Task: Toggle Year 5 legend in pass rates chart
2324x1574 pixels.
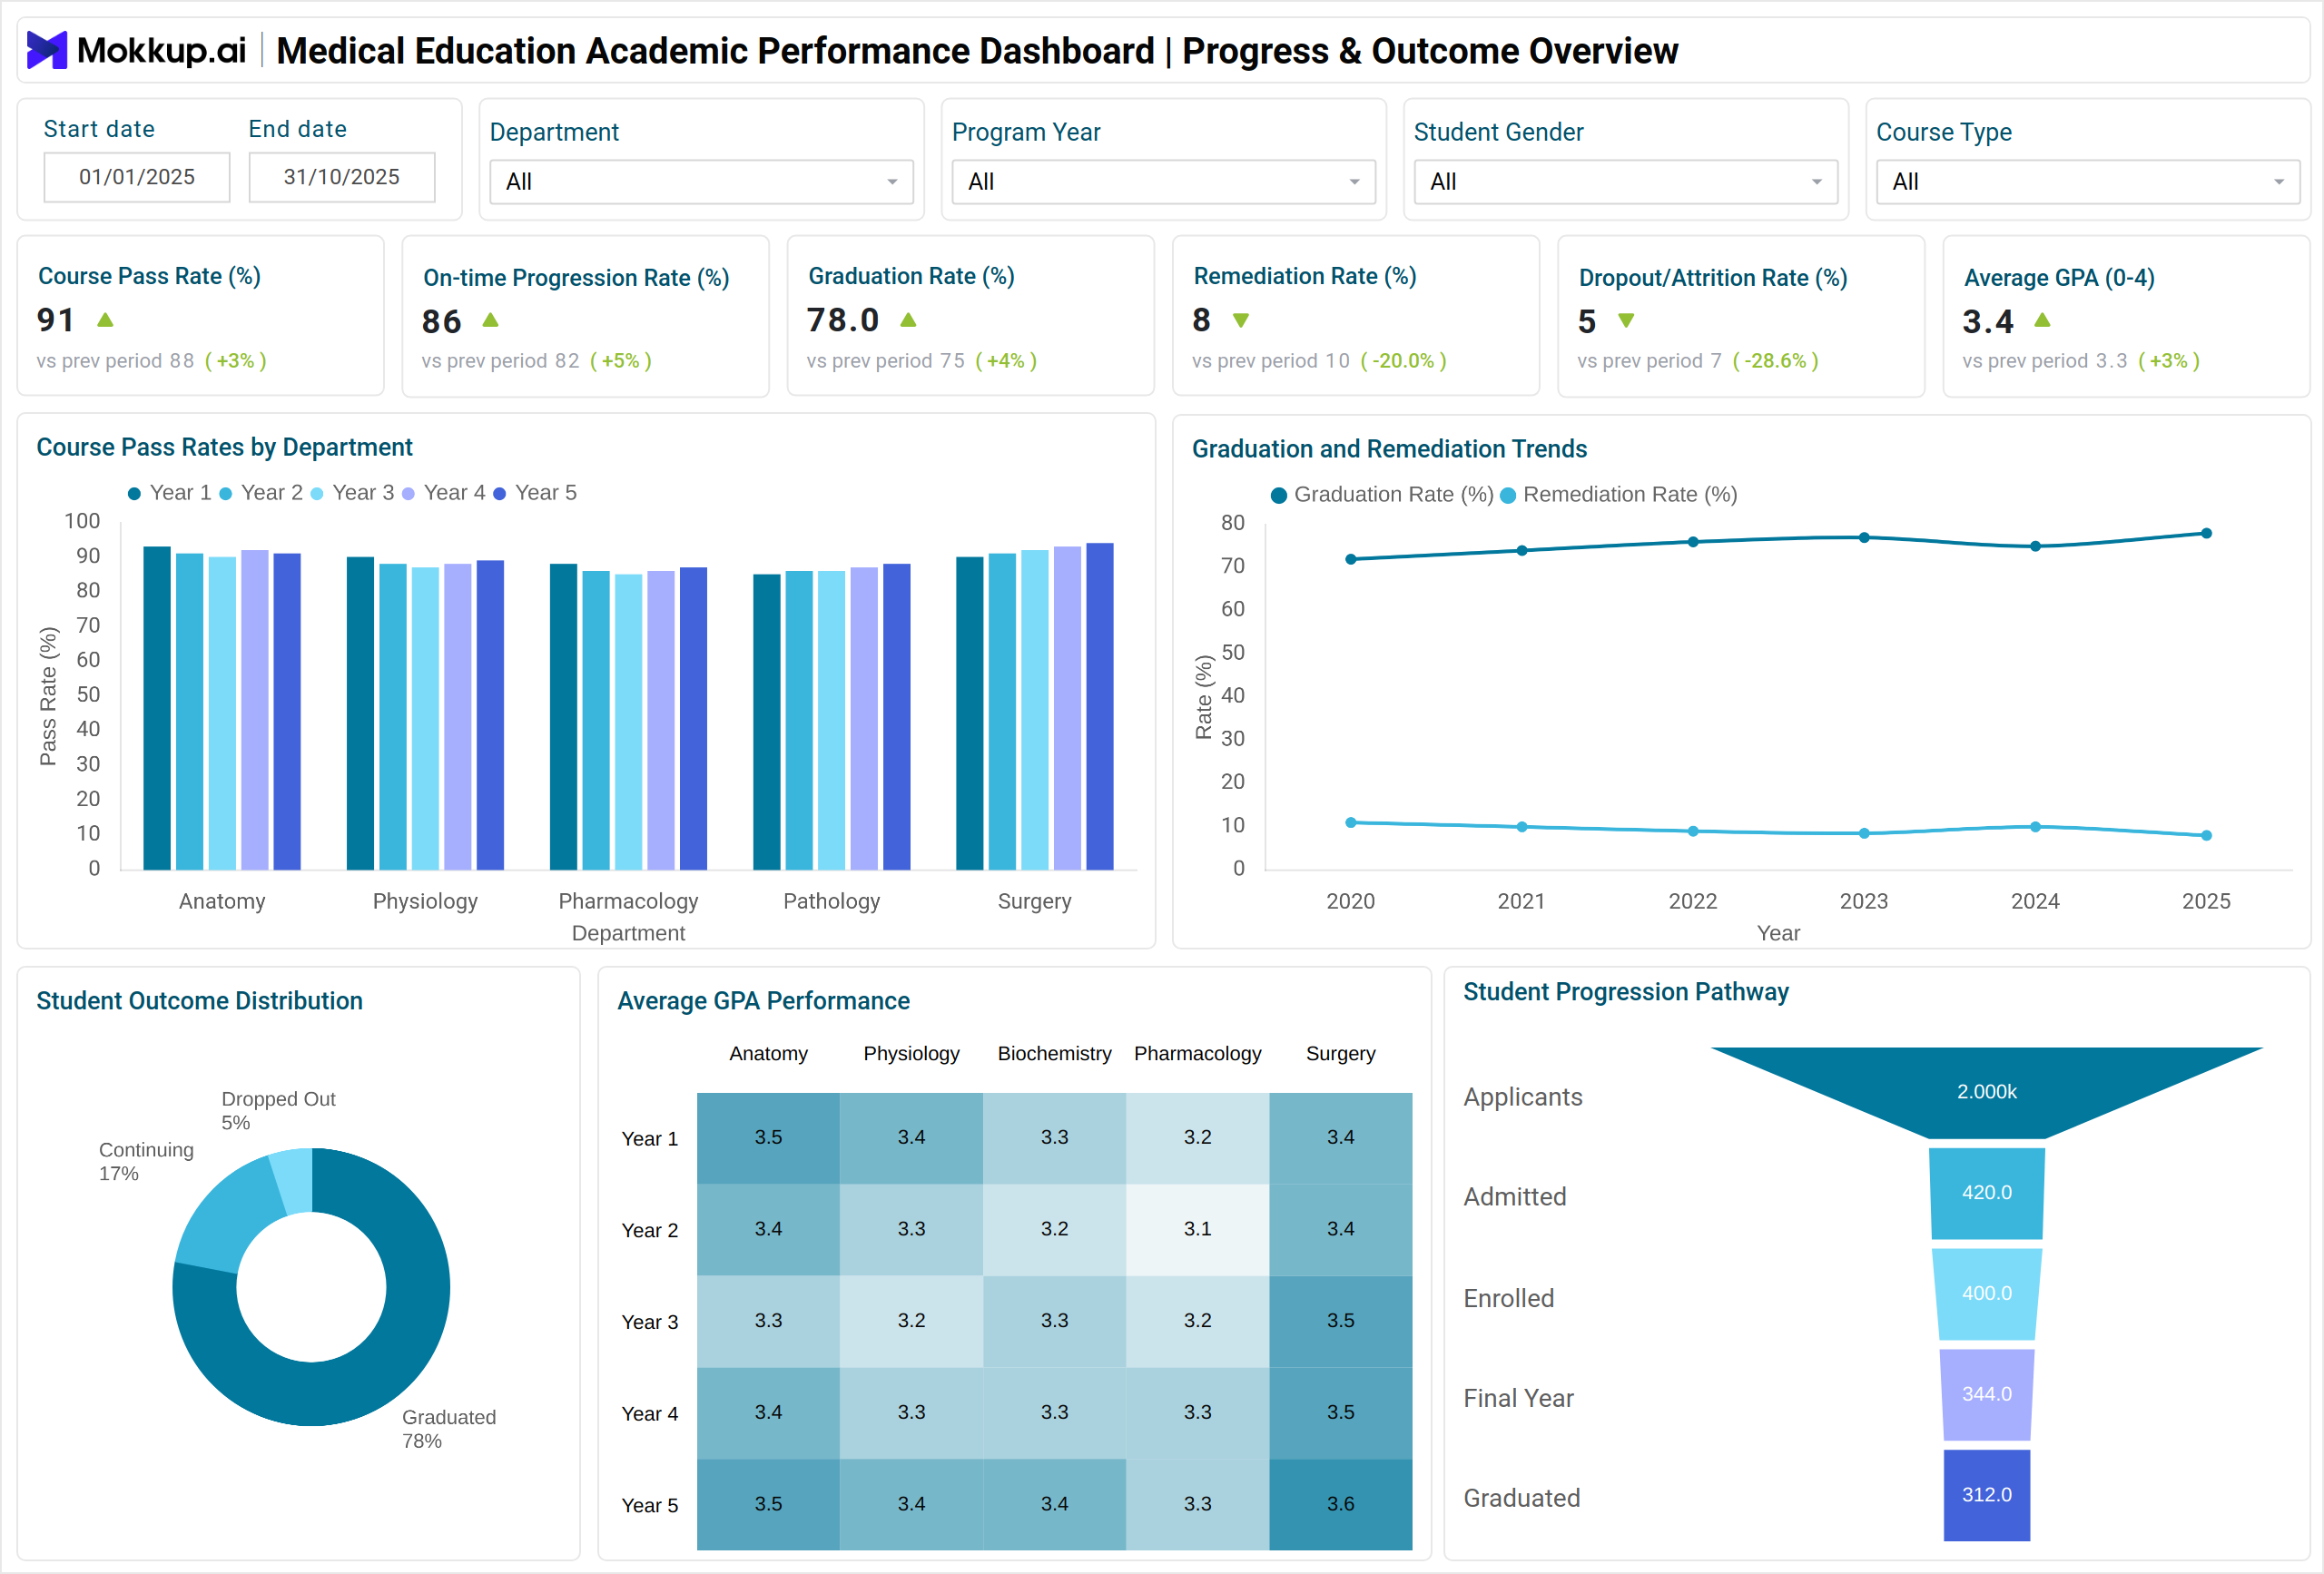Action: (534, 493)
